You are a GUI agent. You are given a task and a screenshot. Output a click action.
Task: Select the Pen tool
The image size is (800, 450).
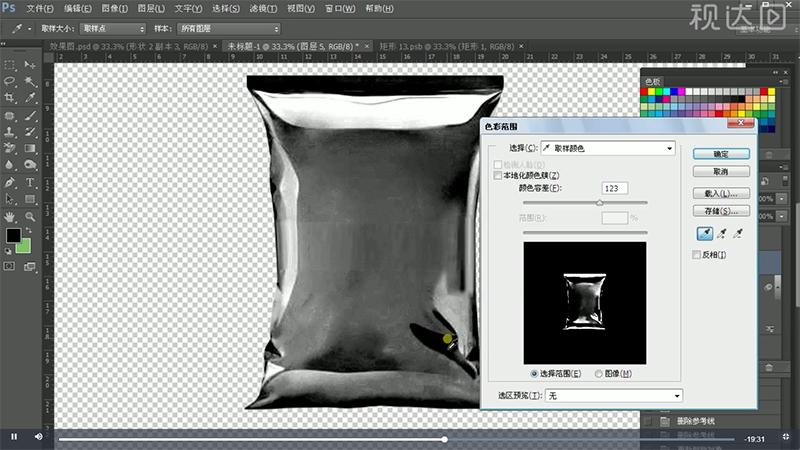(9, 182)
